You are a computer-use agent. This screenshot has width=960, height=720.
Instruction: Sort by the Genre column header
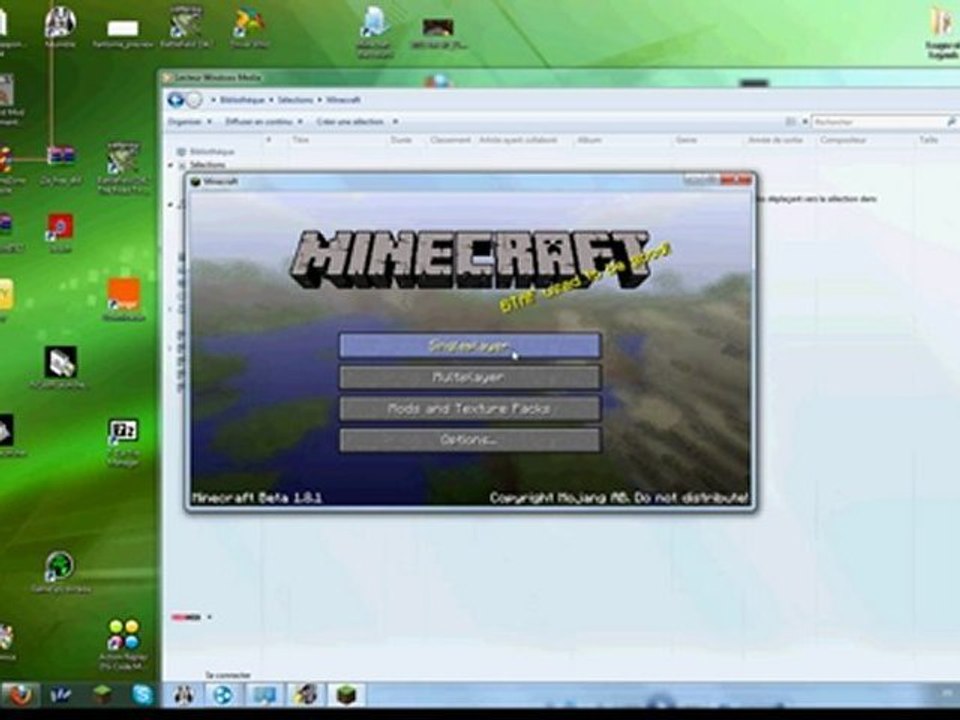point(686,140)
